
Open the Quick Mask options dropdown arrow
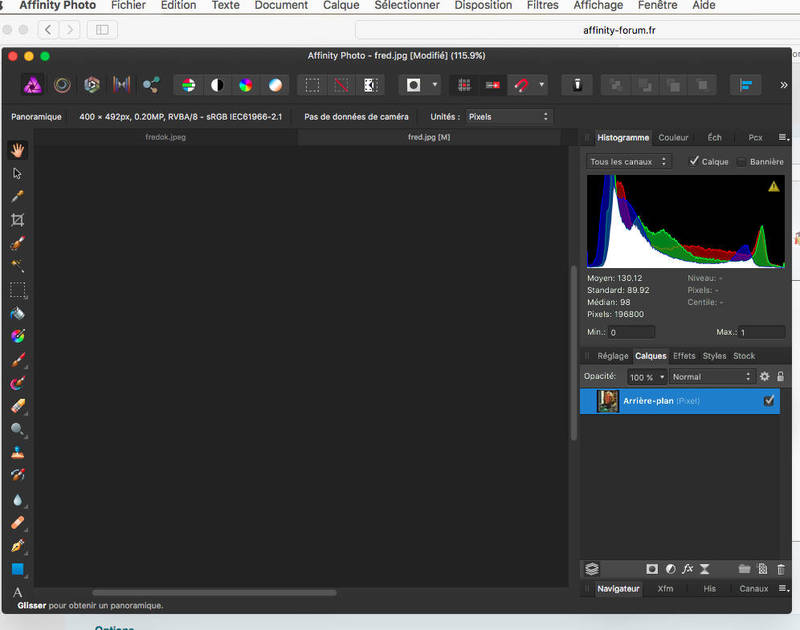click(435, 85)
